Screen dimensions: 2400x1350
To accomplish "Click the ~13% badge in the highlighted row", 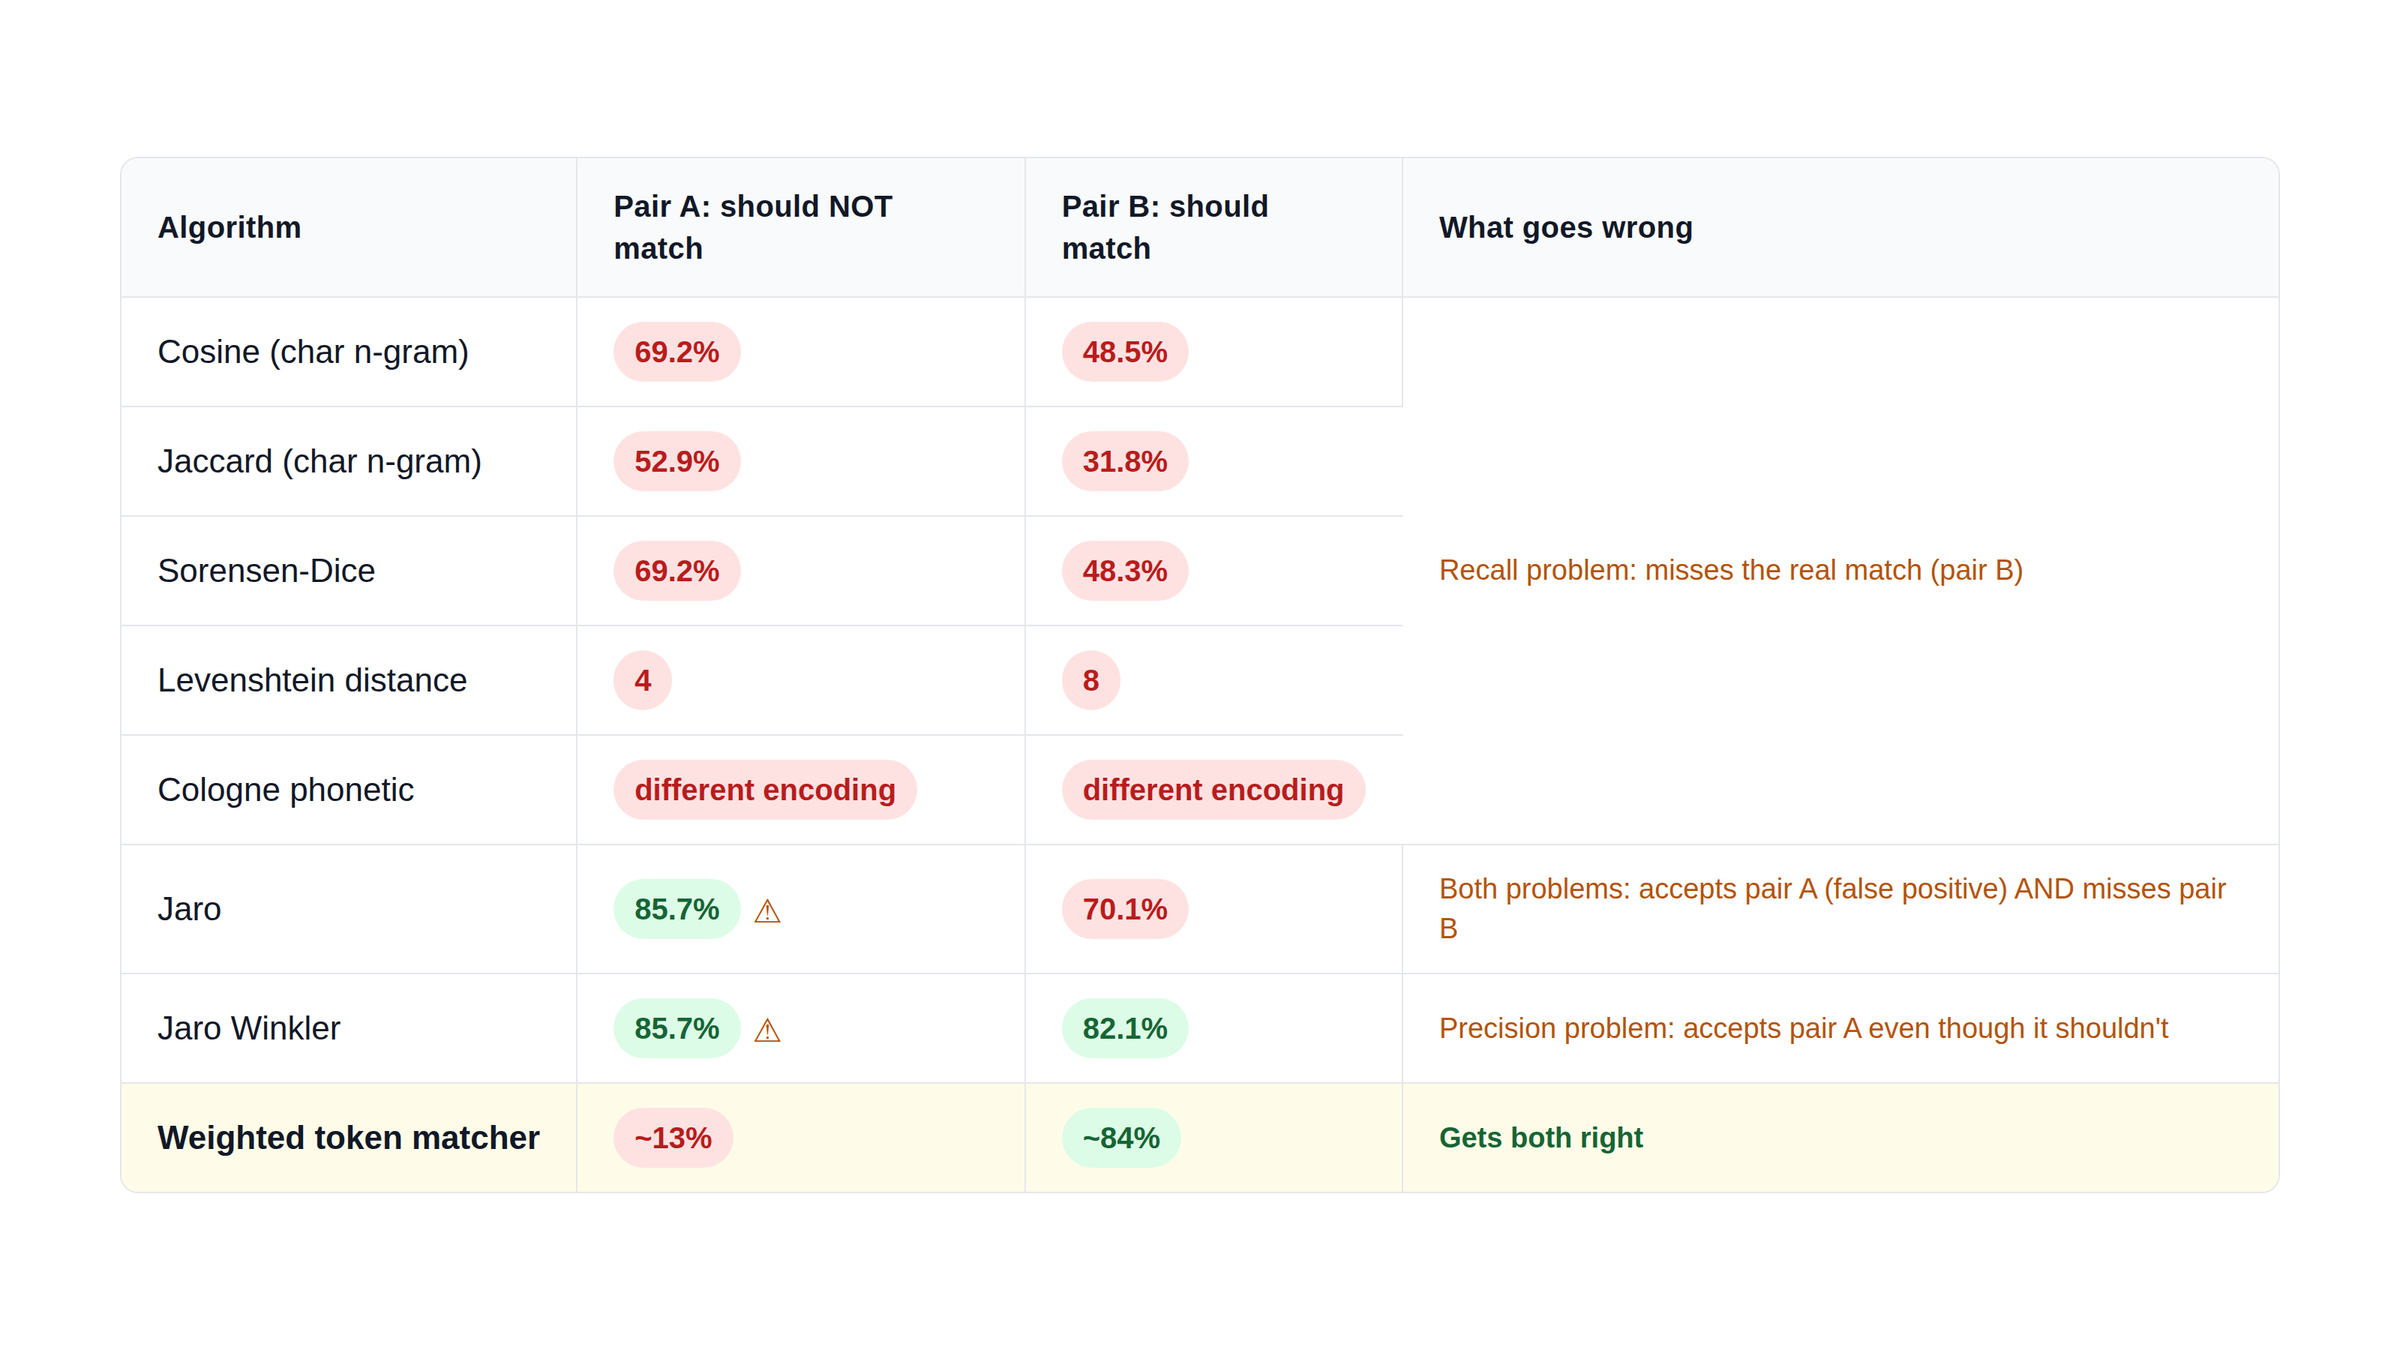I will (673, 1138).
